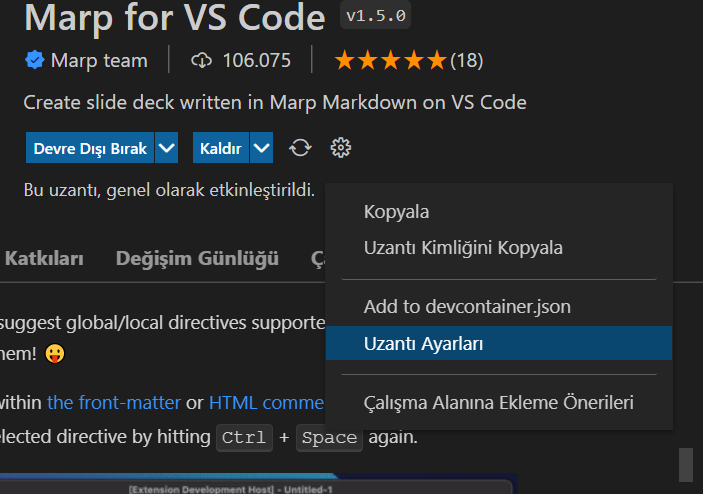Open Uzantı Ayarları from the menu
Viewport: 703px width, 494px height.
[424, 343]
